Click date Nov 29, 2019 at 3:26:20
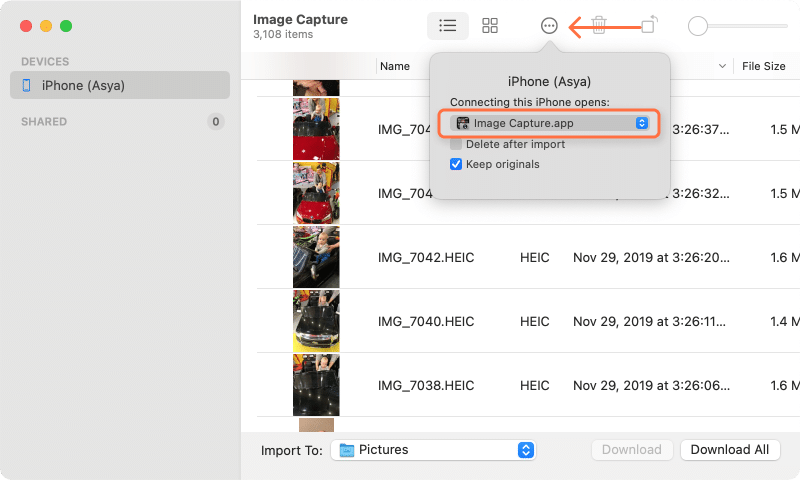This screenshot has height=480, width=800. tap(651, 258)
